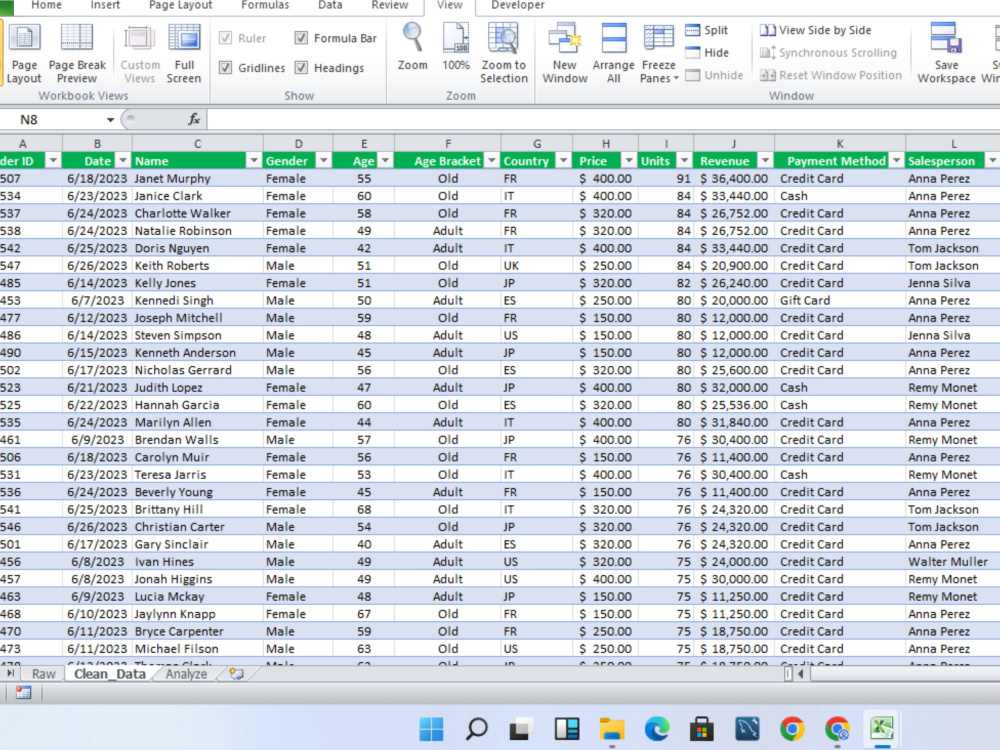Open the Formulas ribbon tab
1000x750 pixels.
tap(265, 5)
